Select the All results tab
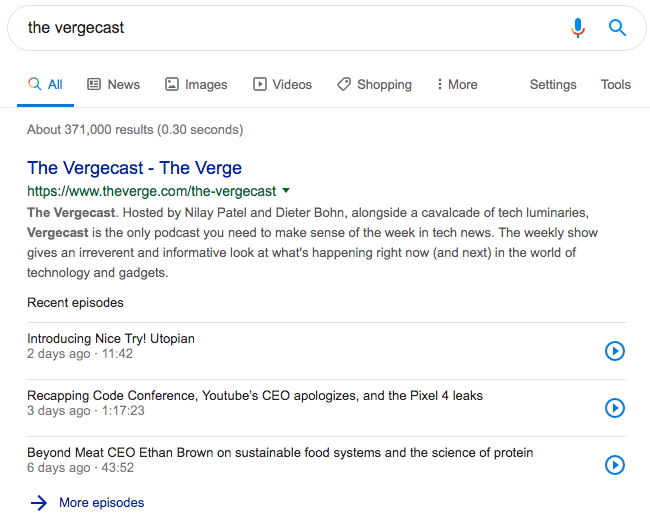 point(45,85)
